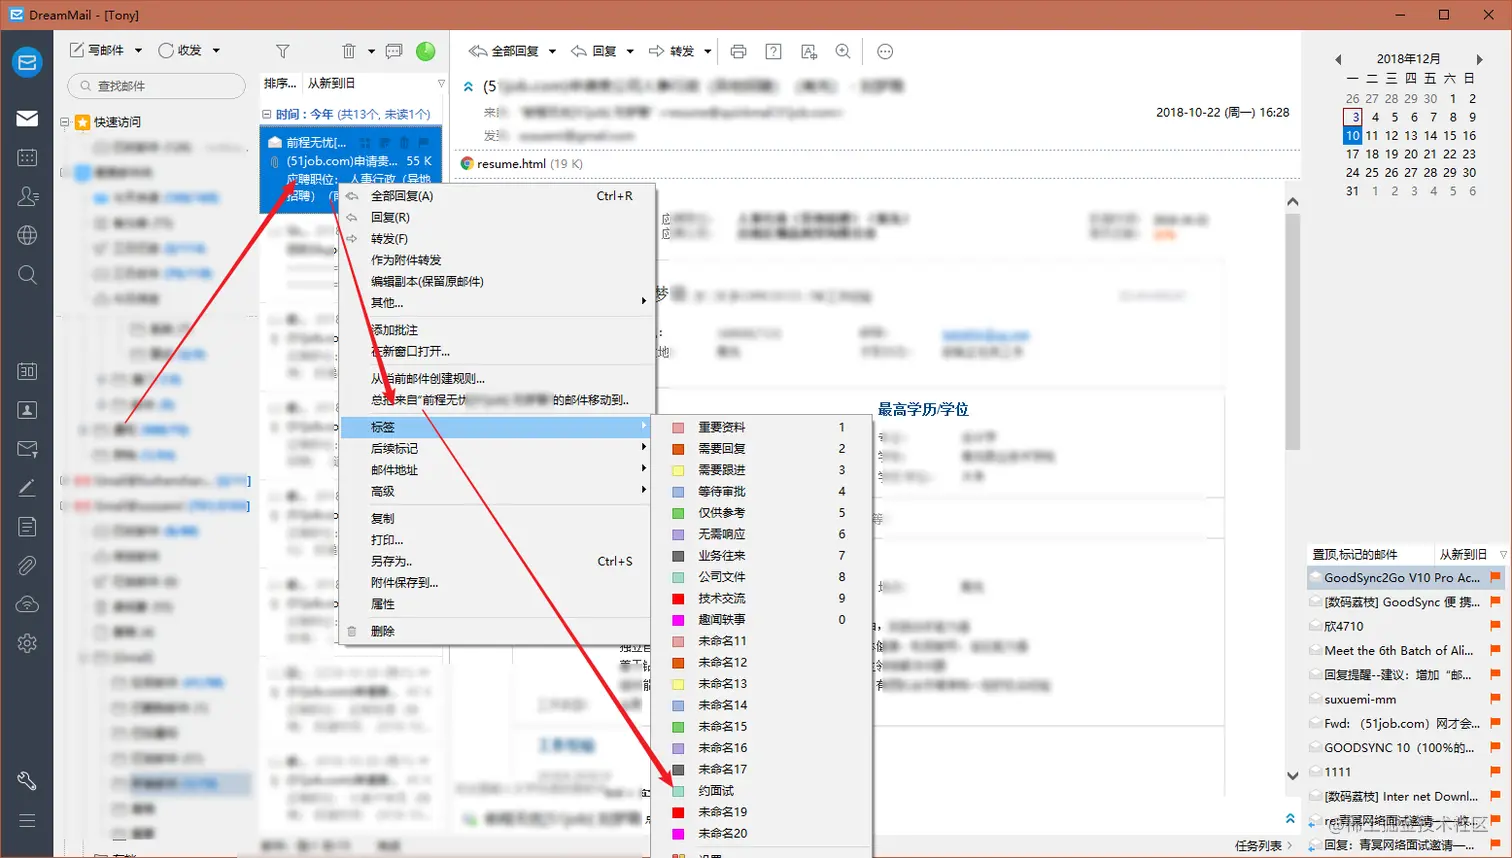
Task: Click the green clock status icon
Action: tap(426, 51)
